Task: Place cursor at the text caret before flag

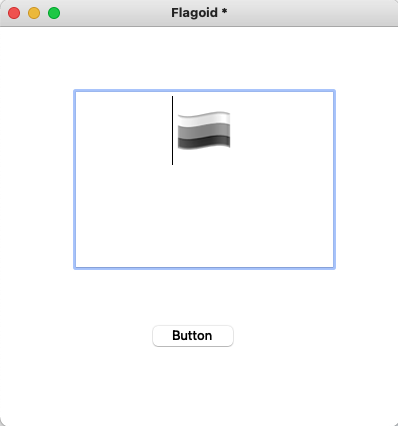Action: tap(172, 130)
